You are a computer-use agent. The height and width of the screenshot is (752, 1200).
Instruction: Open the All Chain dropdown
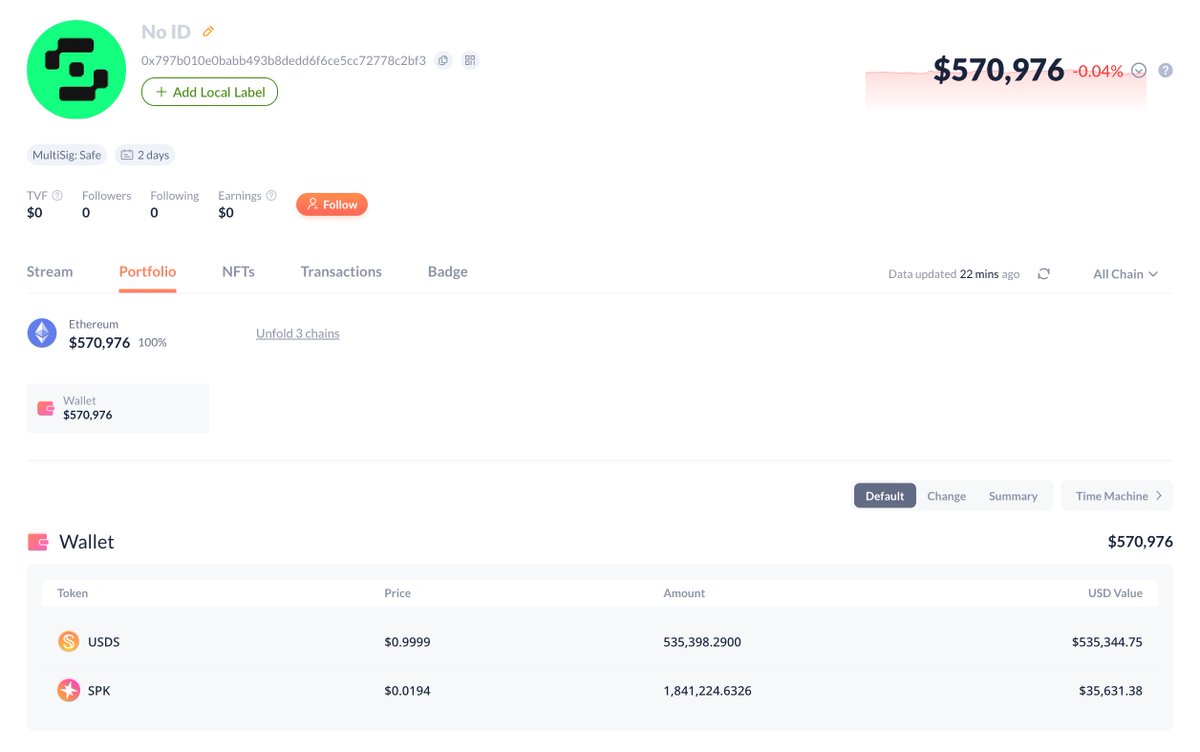tap(1125, 274)
